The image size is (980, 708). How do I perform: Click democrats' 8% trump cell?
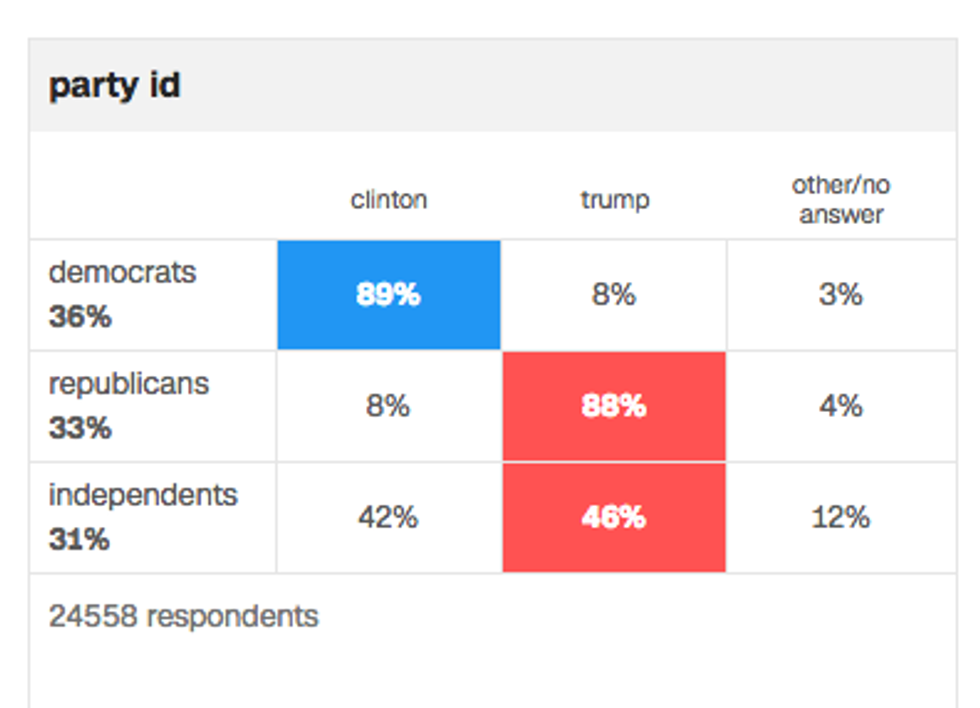pyautogui.click(x=614, y=295)
